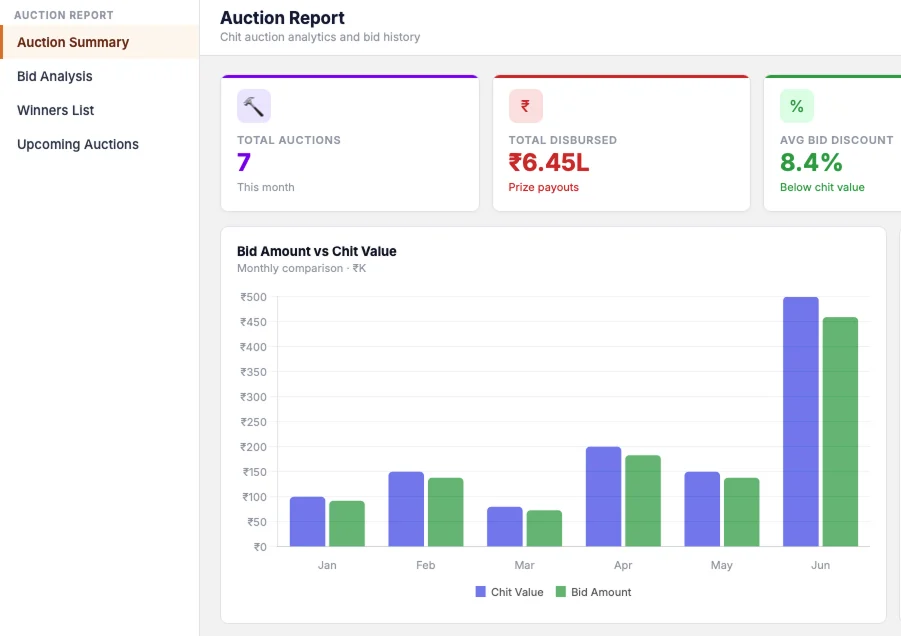Click the Jan Bid Amount bar

click(x=347, y=524)
